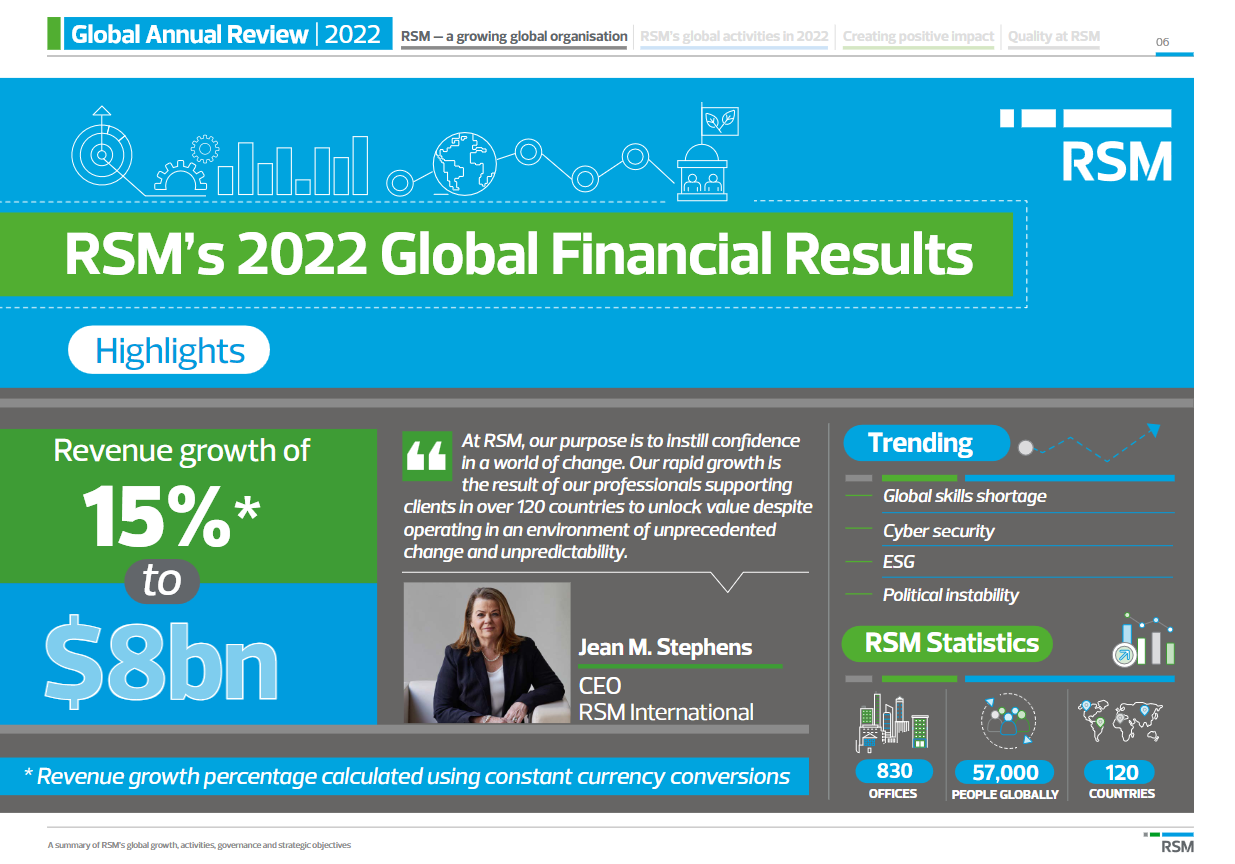Click the 120 countries badge

point(1122,772)
